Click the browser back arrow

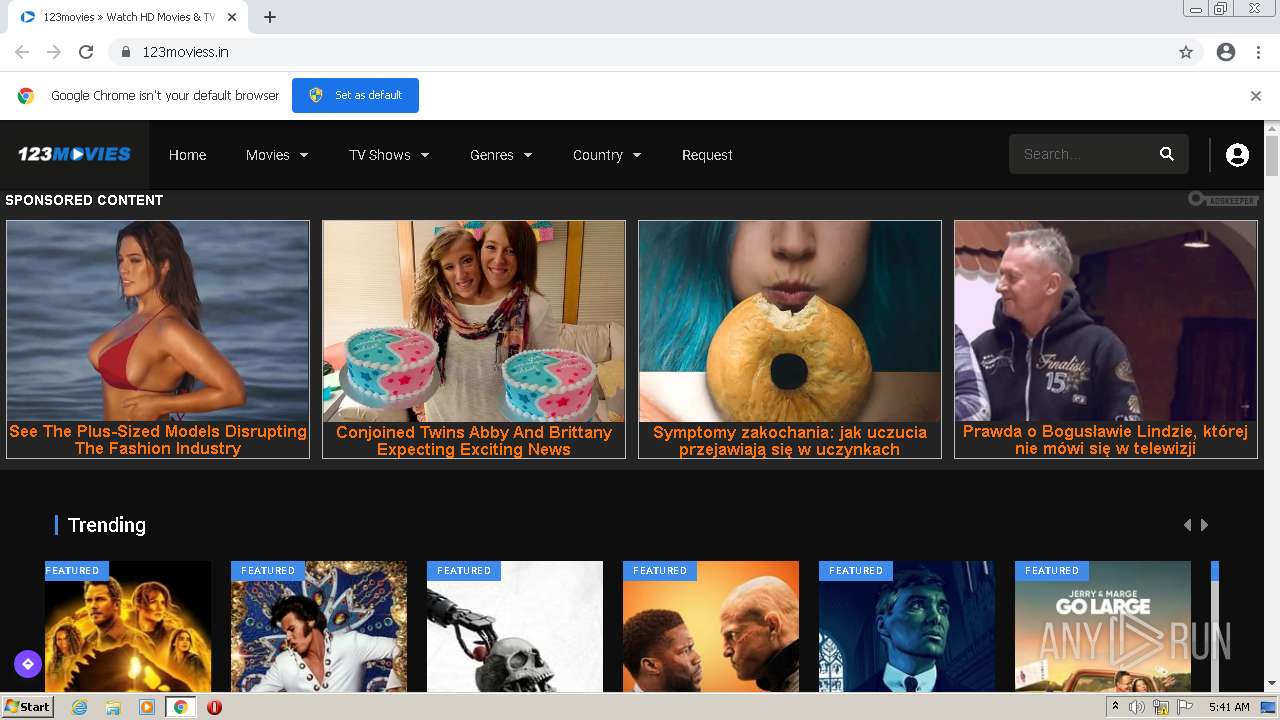(22, 52)
